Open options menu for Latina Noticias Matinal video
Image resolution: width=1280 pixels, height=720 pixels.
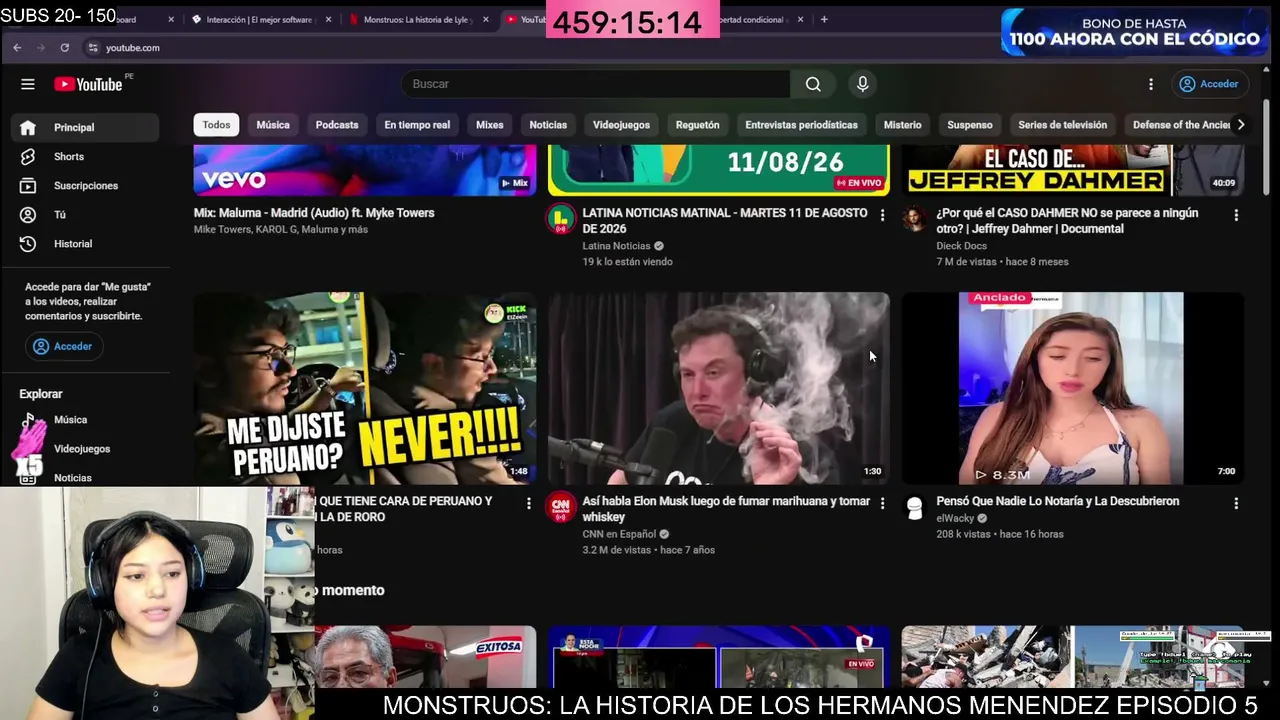coord(882,215)
